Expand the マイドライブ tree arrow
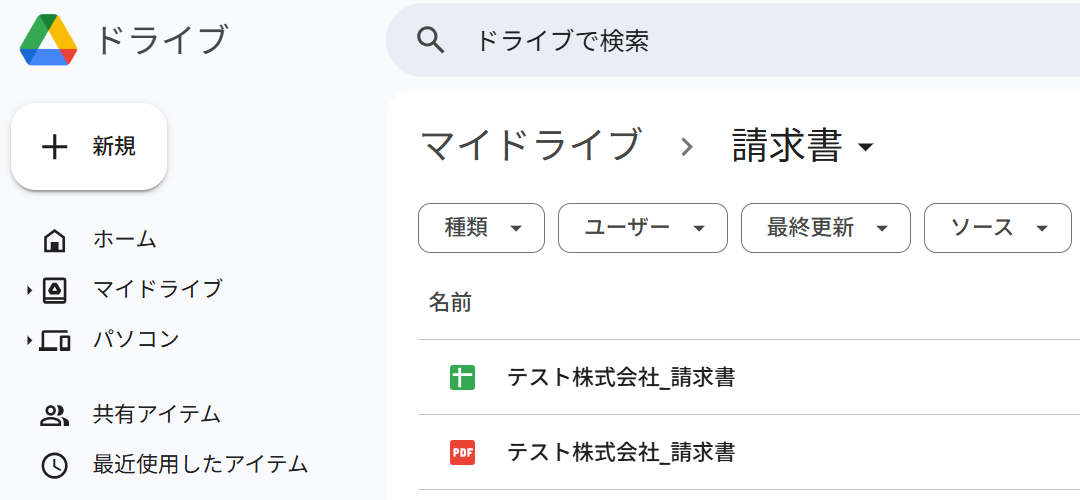This screenshot has width=1080, height=500. click(29, 291)
